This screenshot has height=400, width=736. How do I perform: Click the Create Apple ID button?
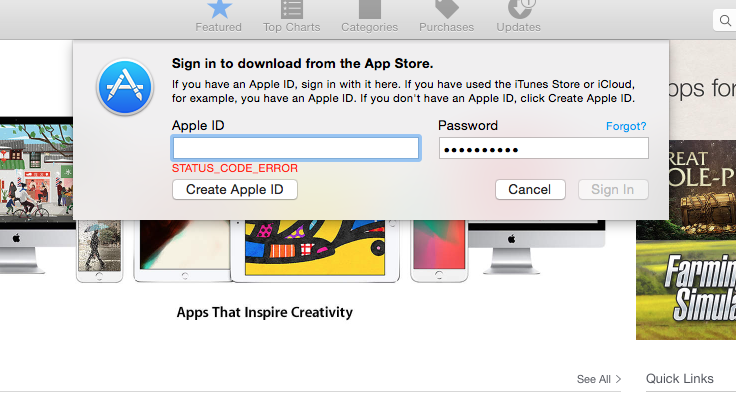[235, 190]
